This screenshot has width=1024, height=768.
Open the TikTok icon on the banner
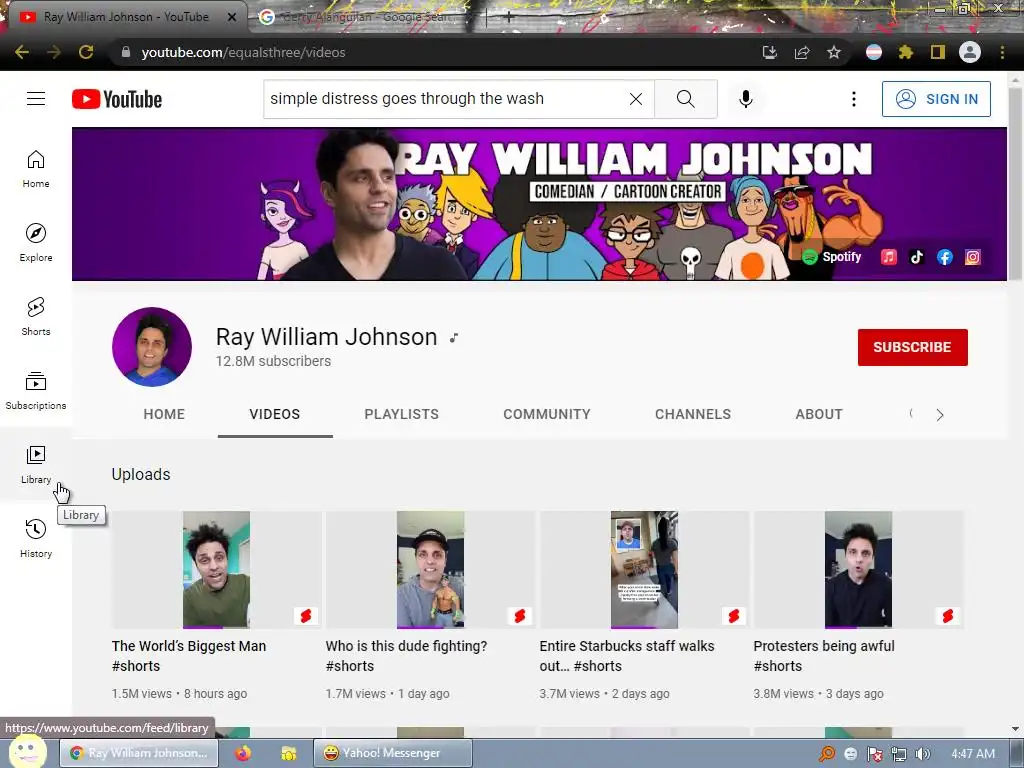[917, 257]
